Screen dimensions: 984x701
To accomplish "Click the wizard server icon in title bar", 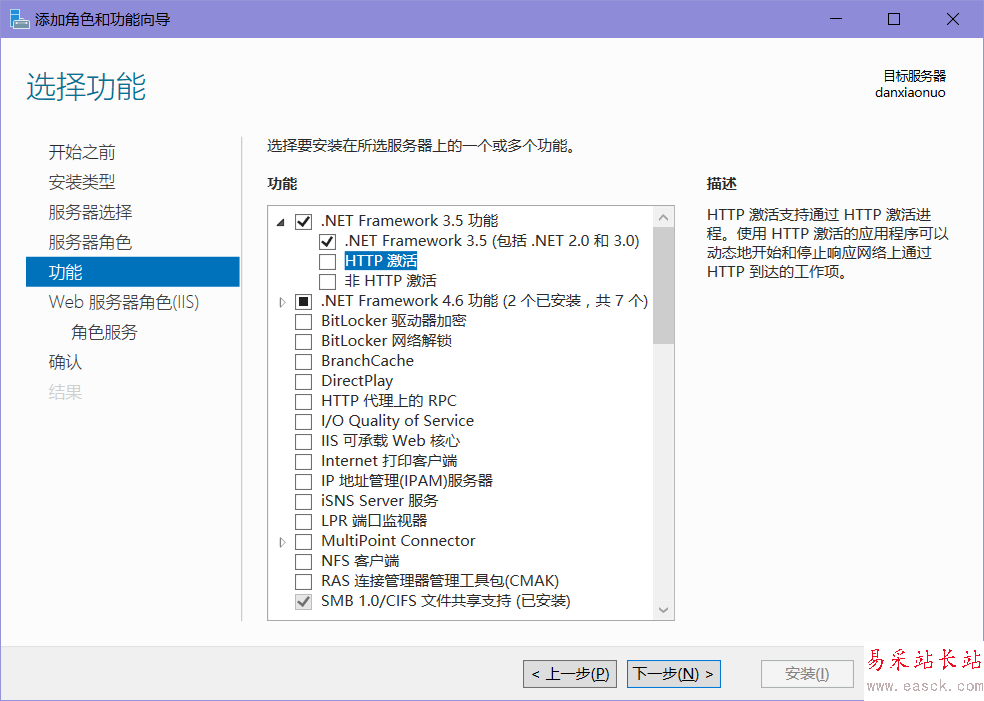I will (x=19, y=19).
